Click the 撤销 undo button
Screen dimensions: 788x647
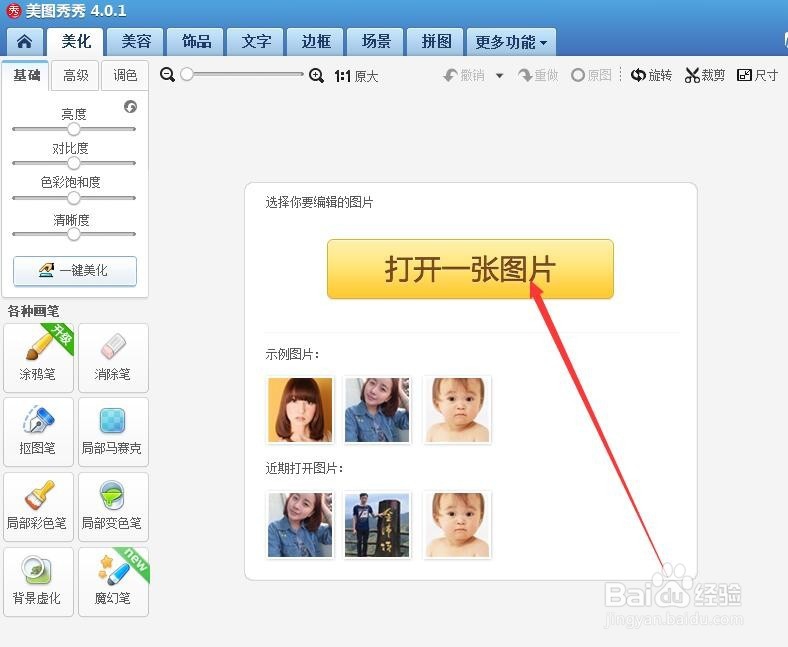point(464,75)
